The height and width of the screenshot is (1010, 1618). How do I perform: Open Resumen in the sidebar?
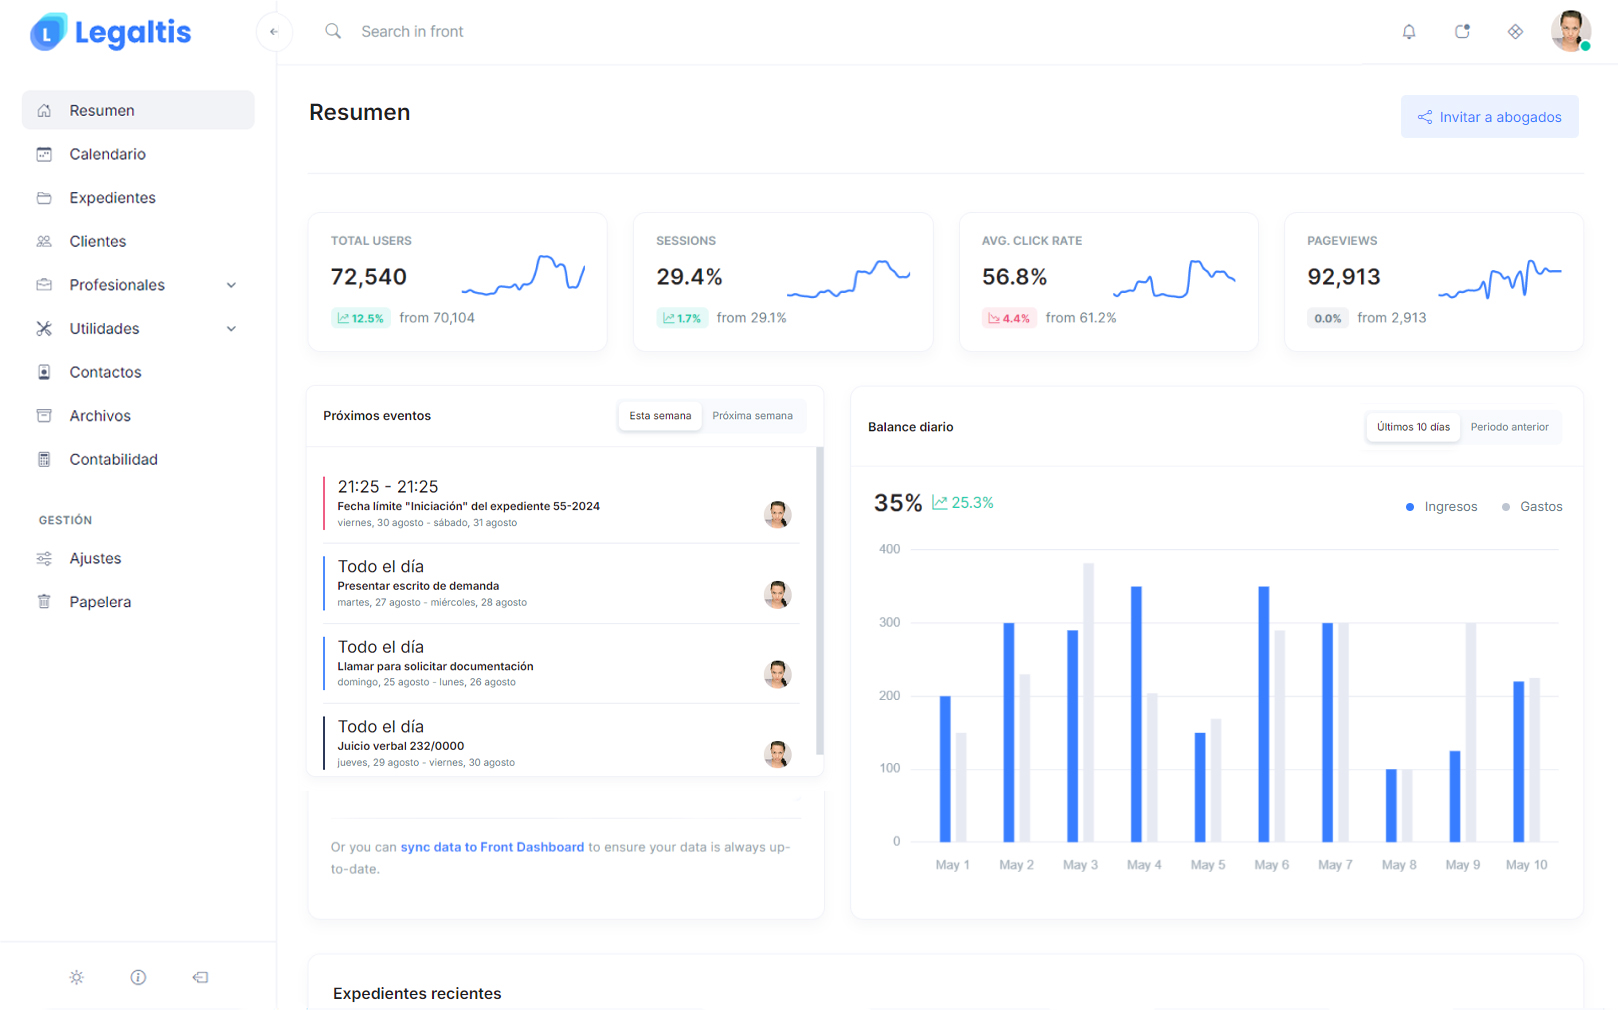[x=138, y=110]
